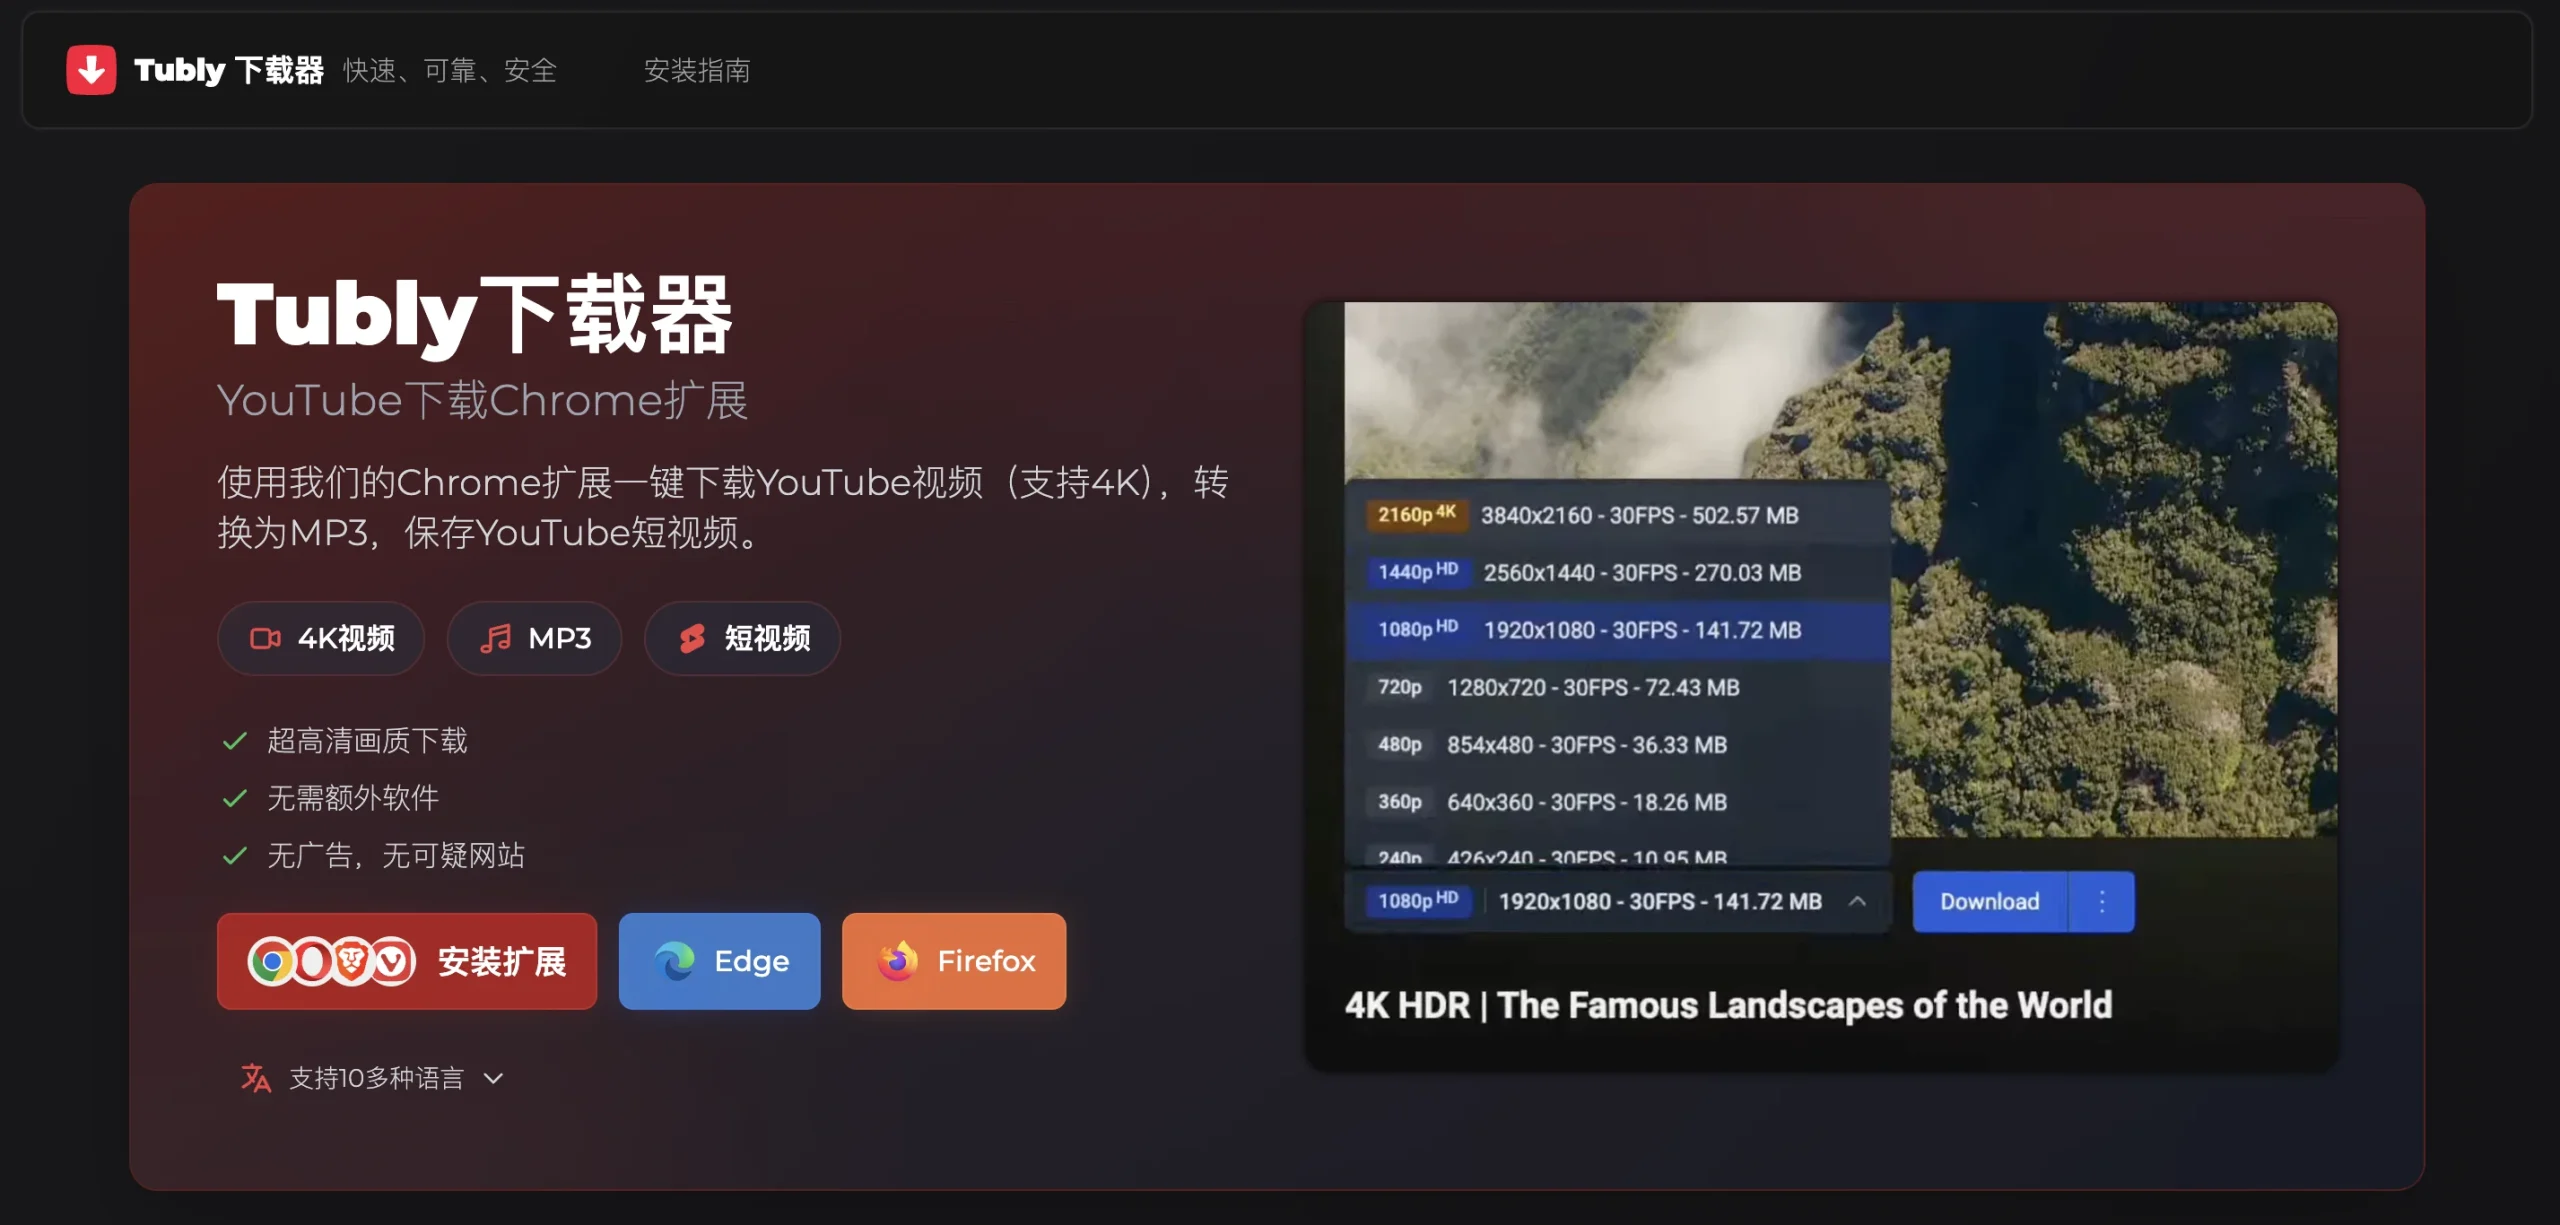Screen dimensions: 2560x1225
Task: Click the translate icon beside language text
Action: [x=256, y=1078]
